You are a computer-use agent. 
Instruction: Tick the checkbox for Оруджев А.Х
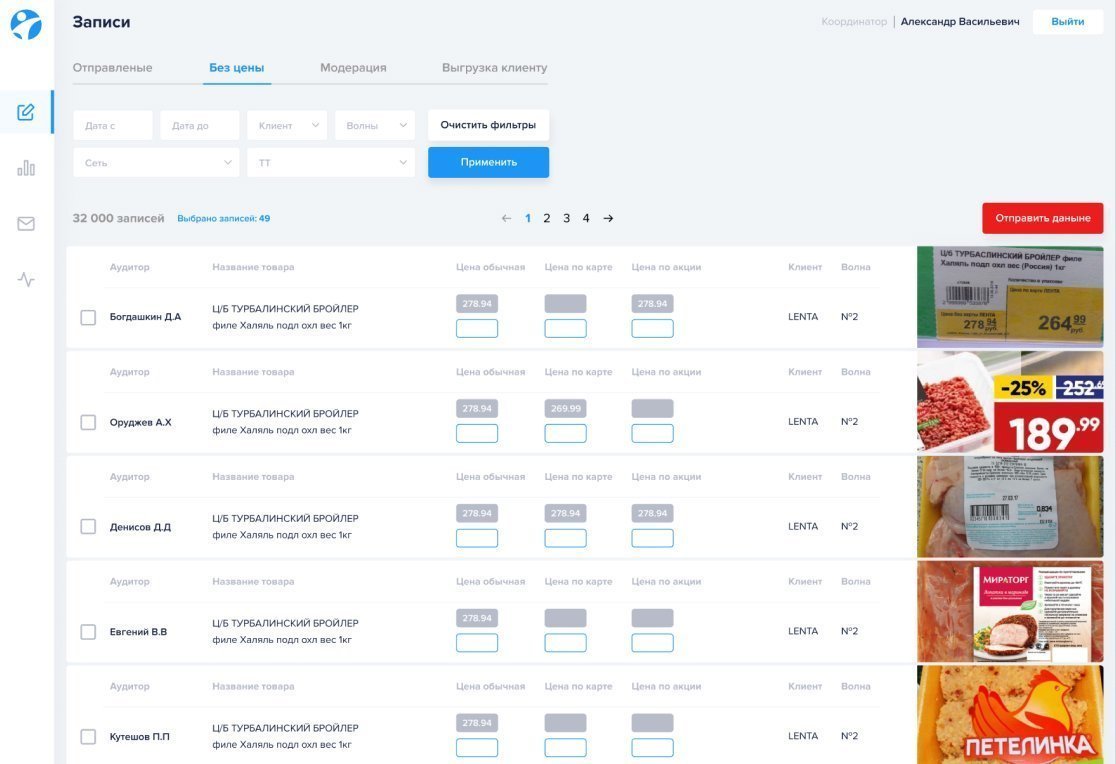[88, 422]
